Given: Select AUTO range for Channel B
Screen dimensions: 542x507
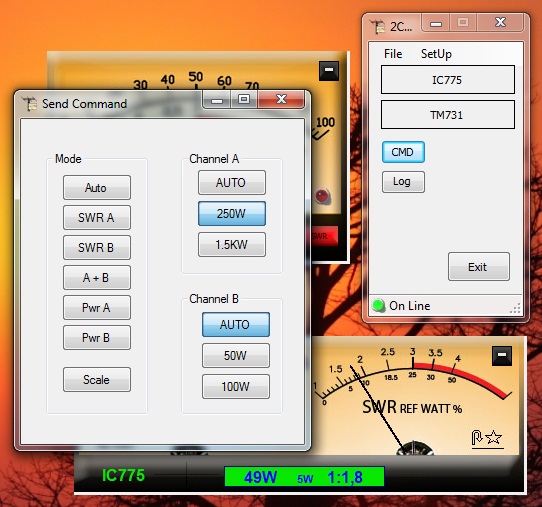Looking at the screenshot, I should coord(236,325).
